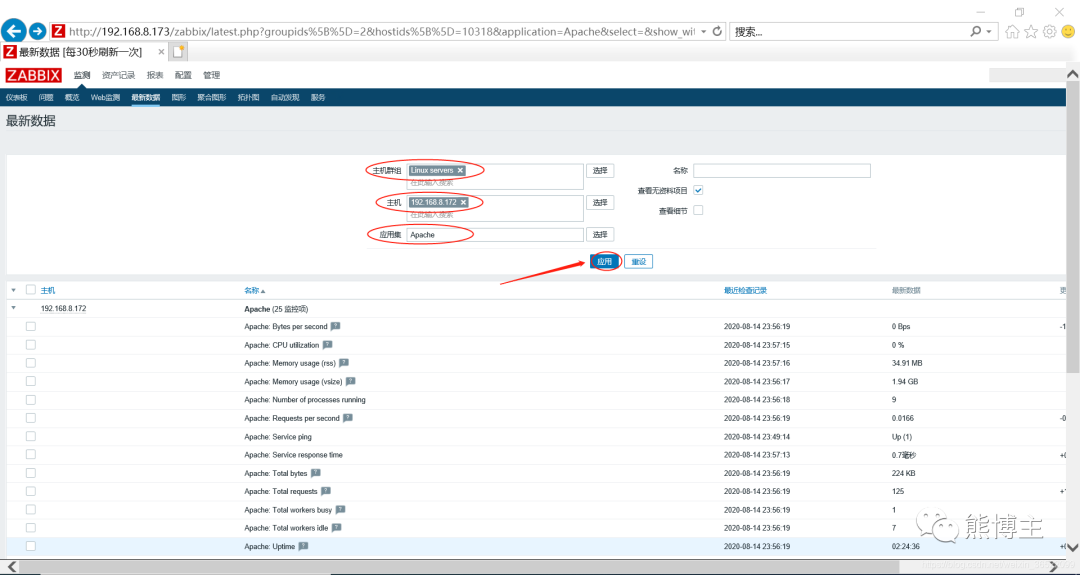The height and width of the screenshot is (575, 1080).
Task: Click the page refresh icon in address bar
Action: click(x=717, y=31)
